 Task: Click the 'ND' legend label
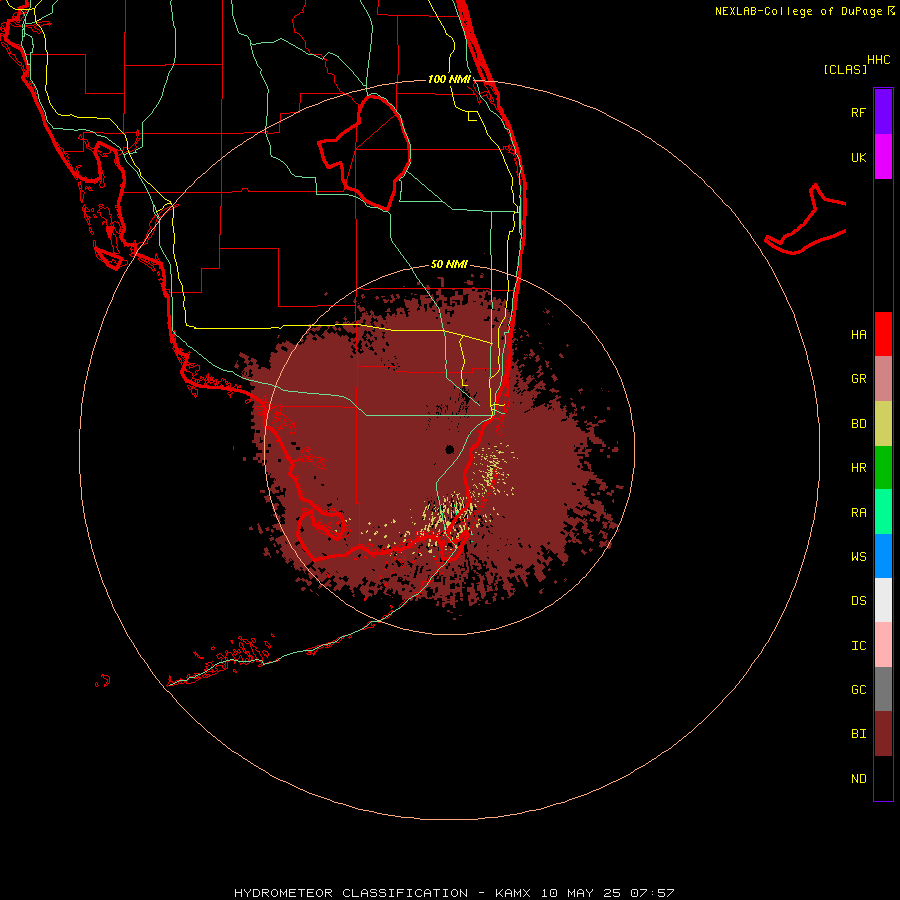[858, 779]
